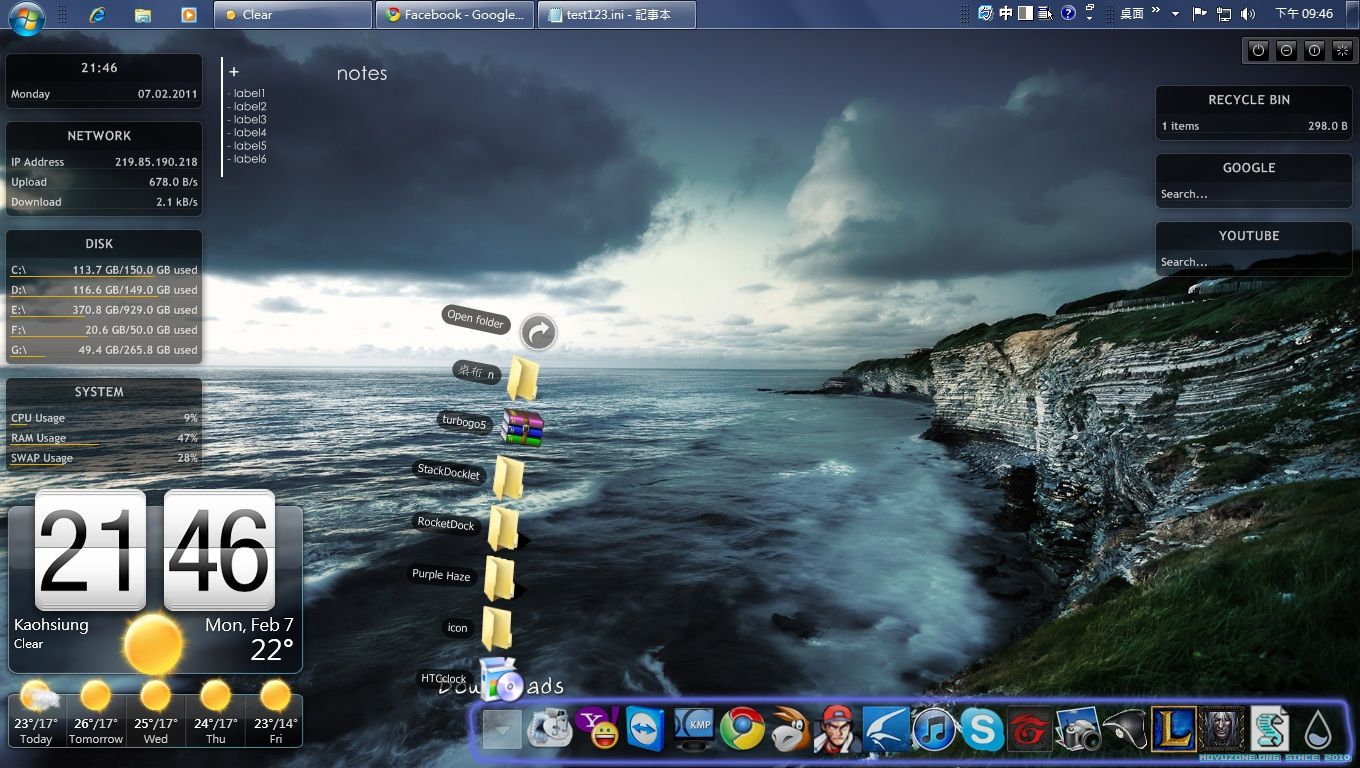Click the Open folder stack item

pos(540,332)
